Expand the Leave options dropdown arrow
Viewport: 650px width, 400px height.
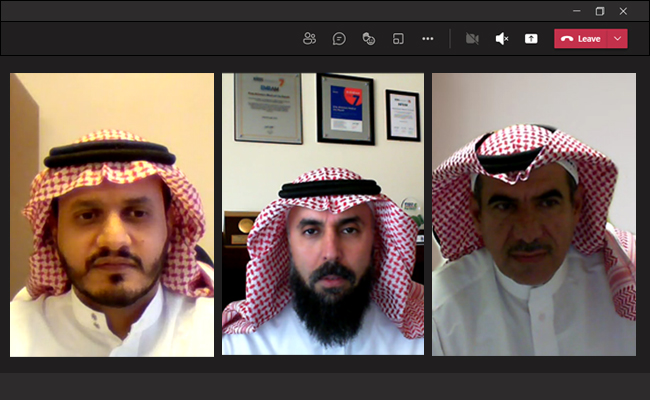click(618, 39)
